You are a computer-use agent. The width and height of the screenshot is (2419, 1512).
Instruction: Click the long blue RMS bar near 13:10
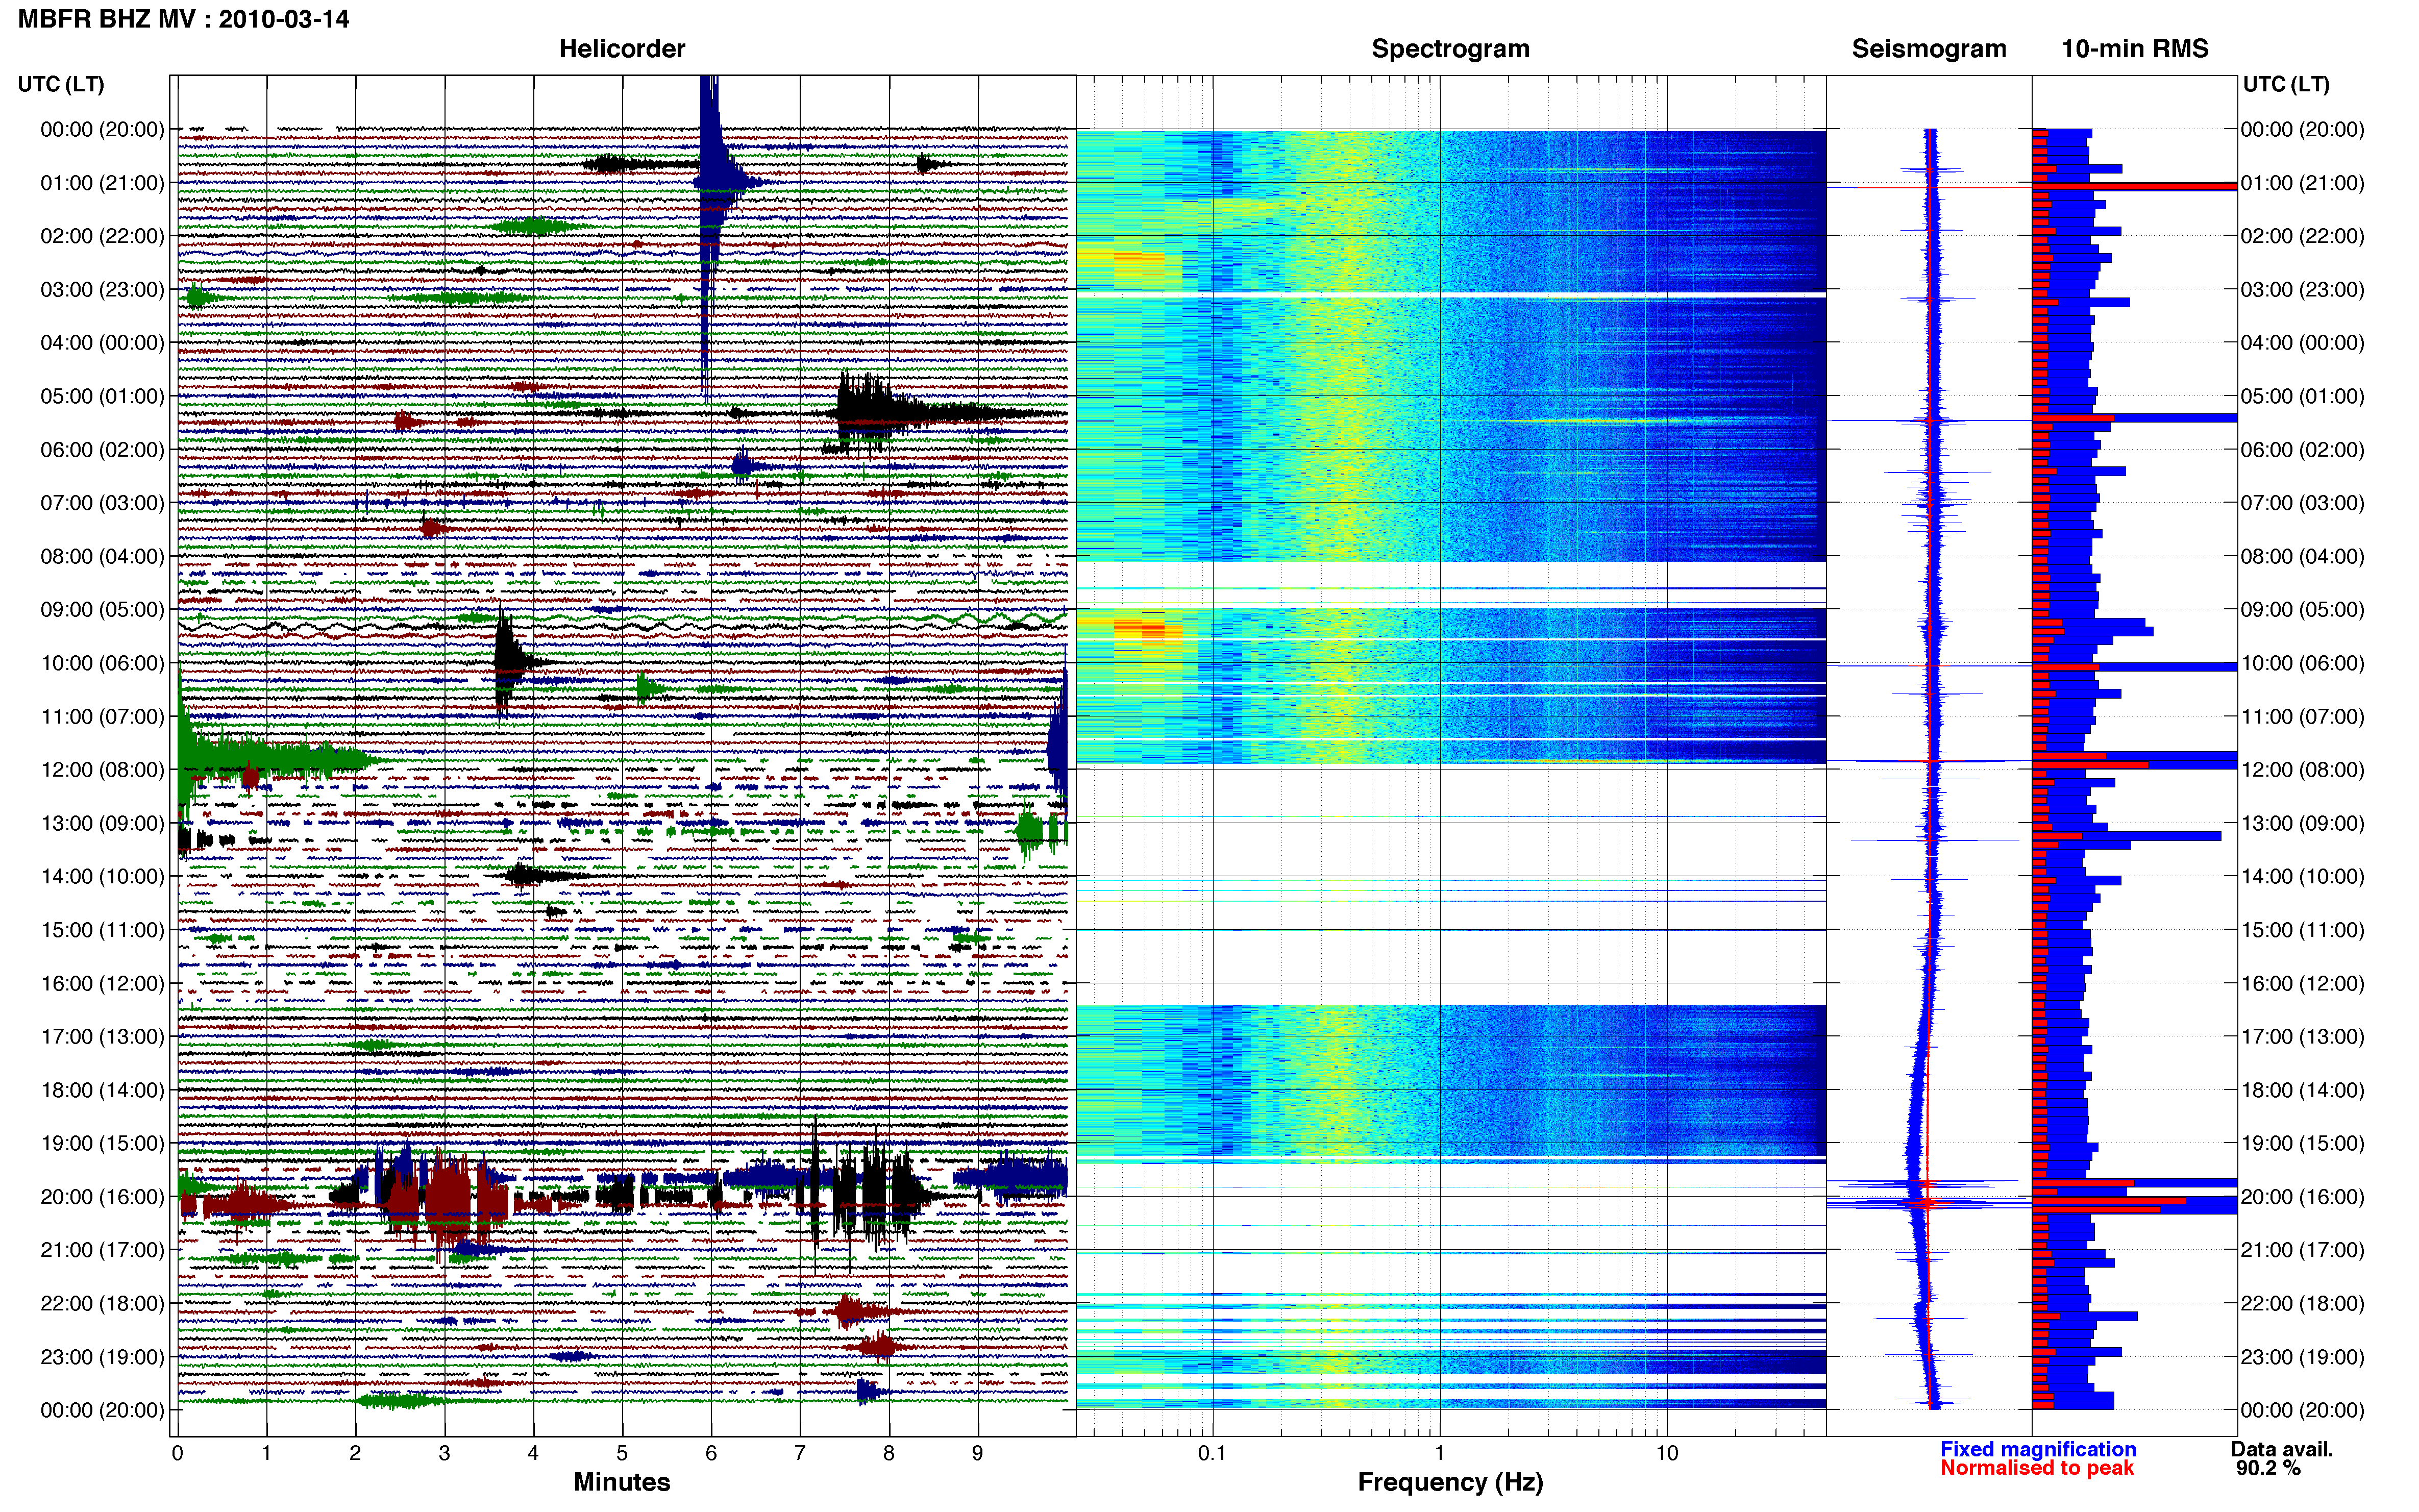click(x=2126, y=836)
